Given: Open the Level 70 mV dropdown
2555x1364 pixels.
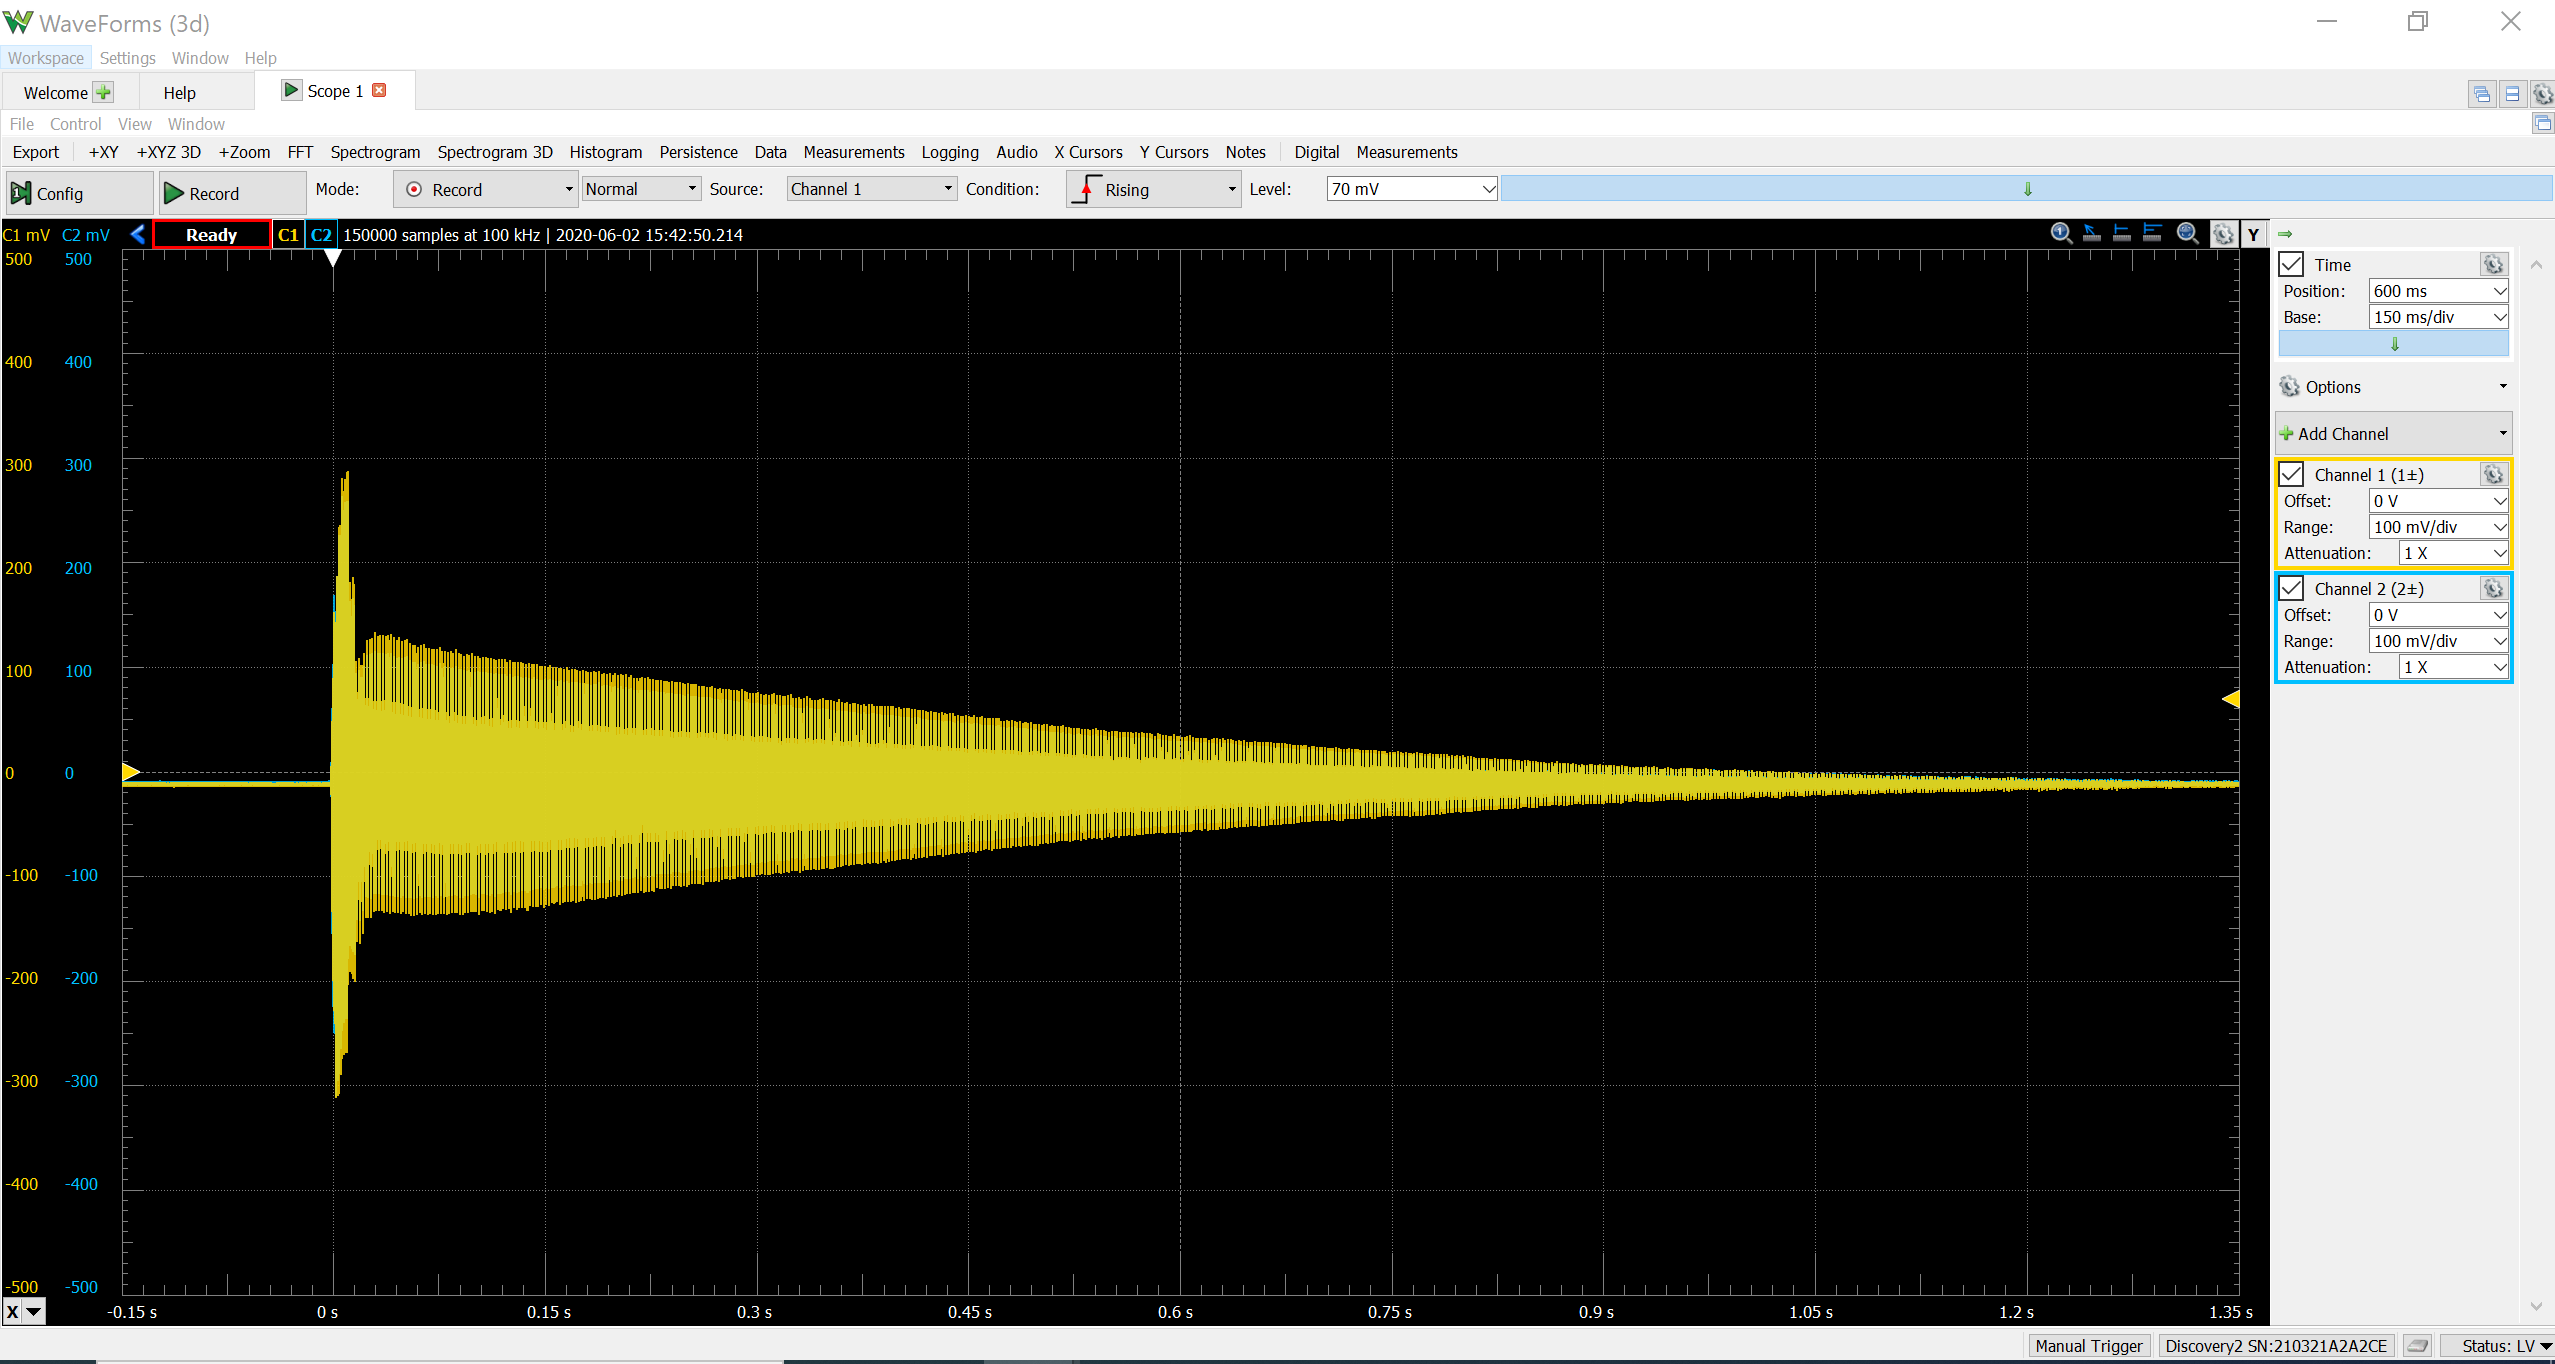Looking at the screenshot, I should (1412, 189).
